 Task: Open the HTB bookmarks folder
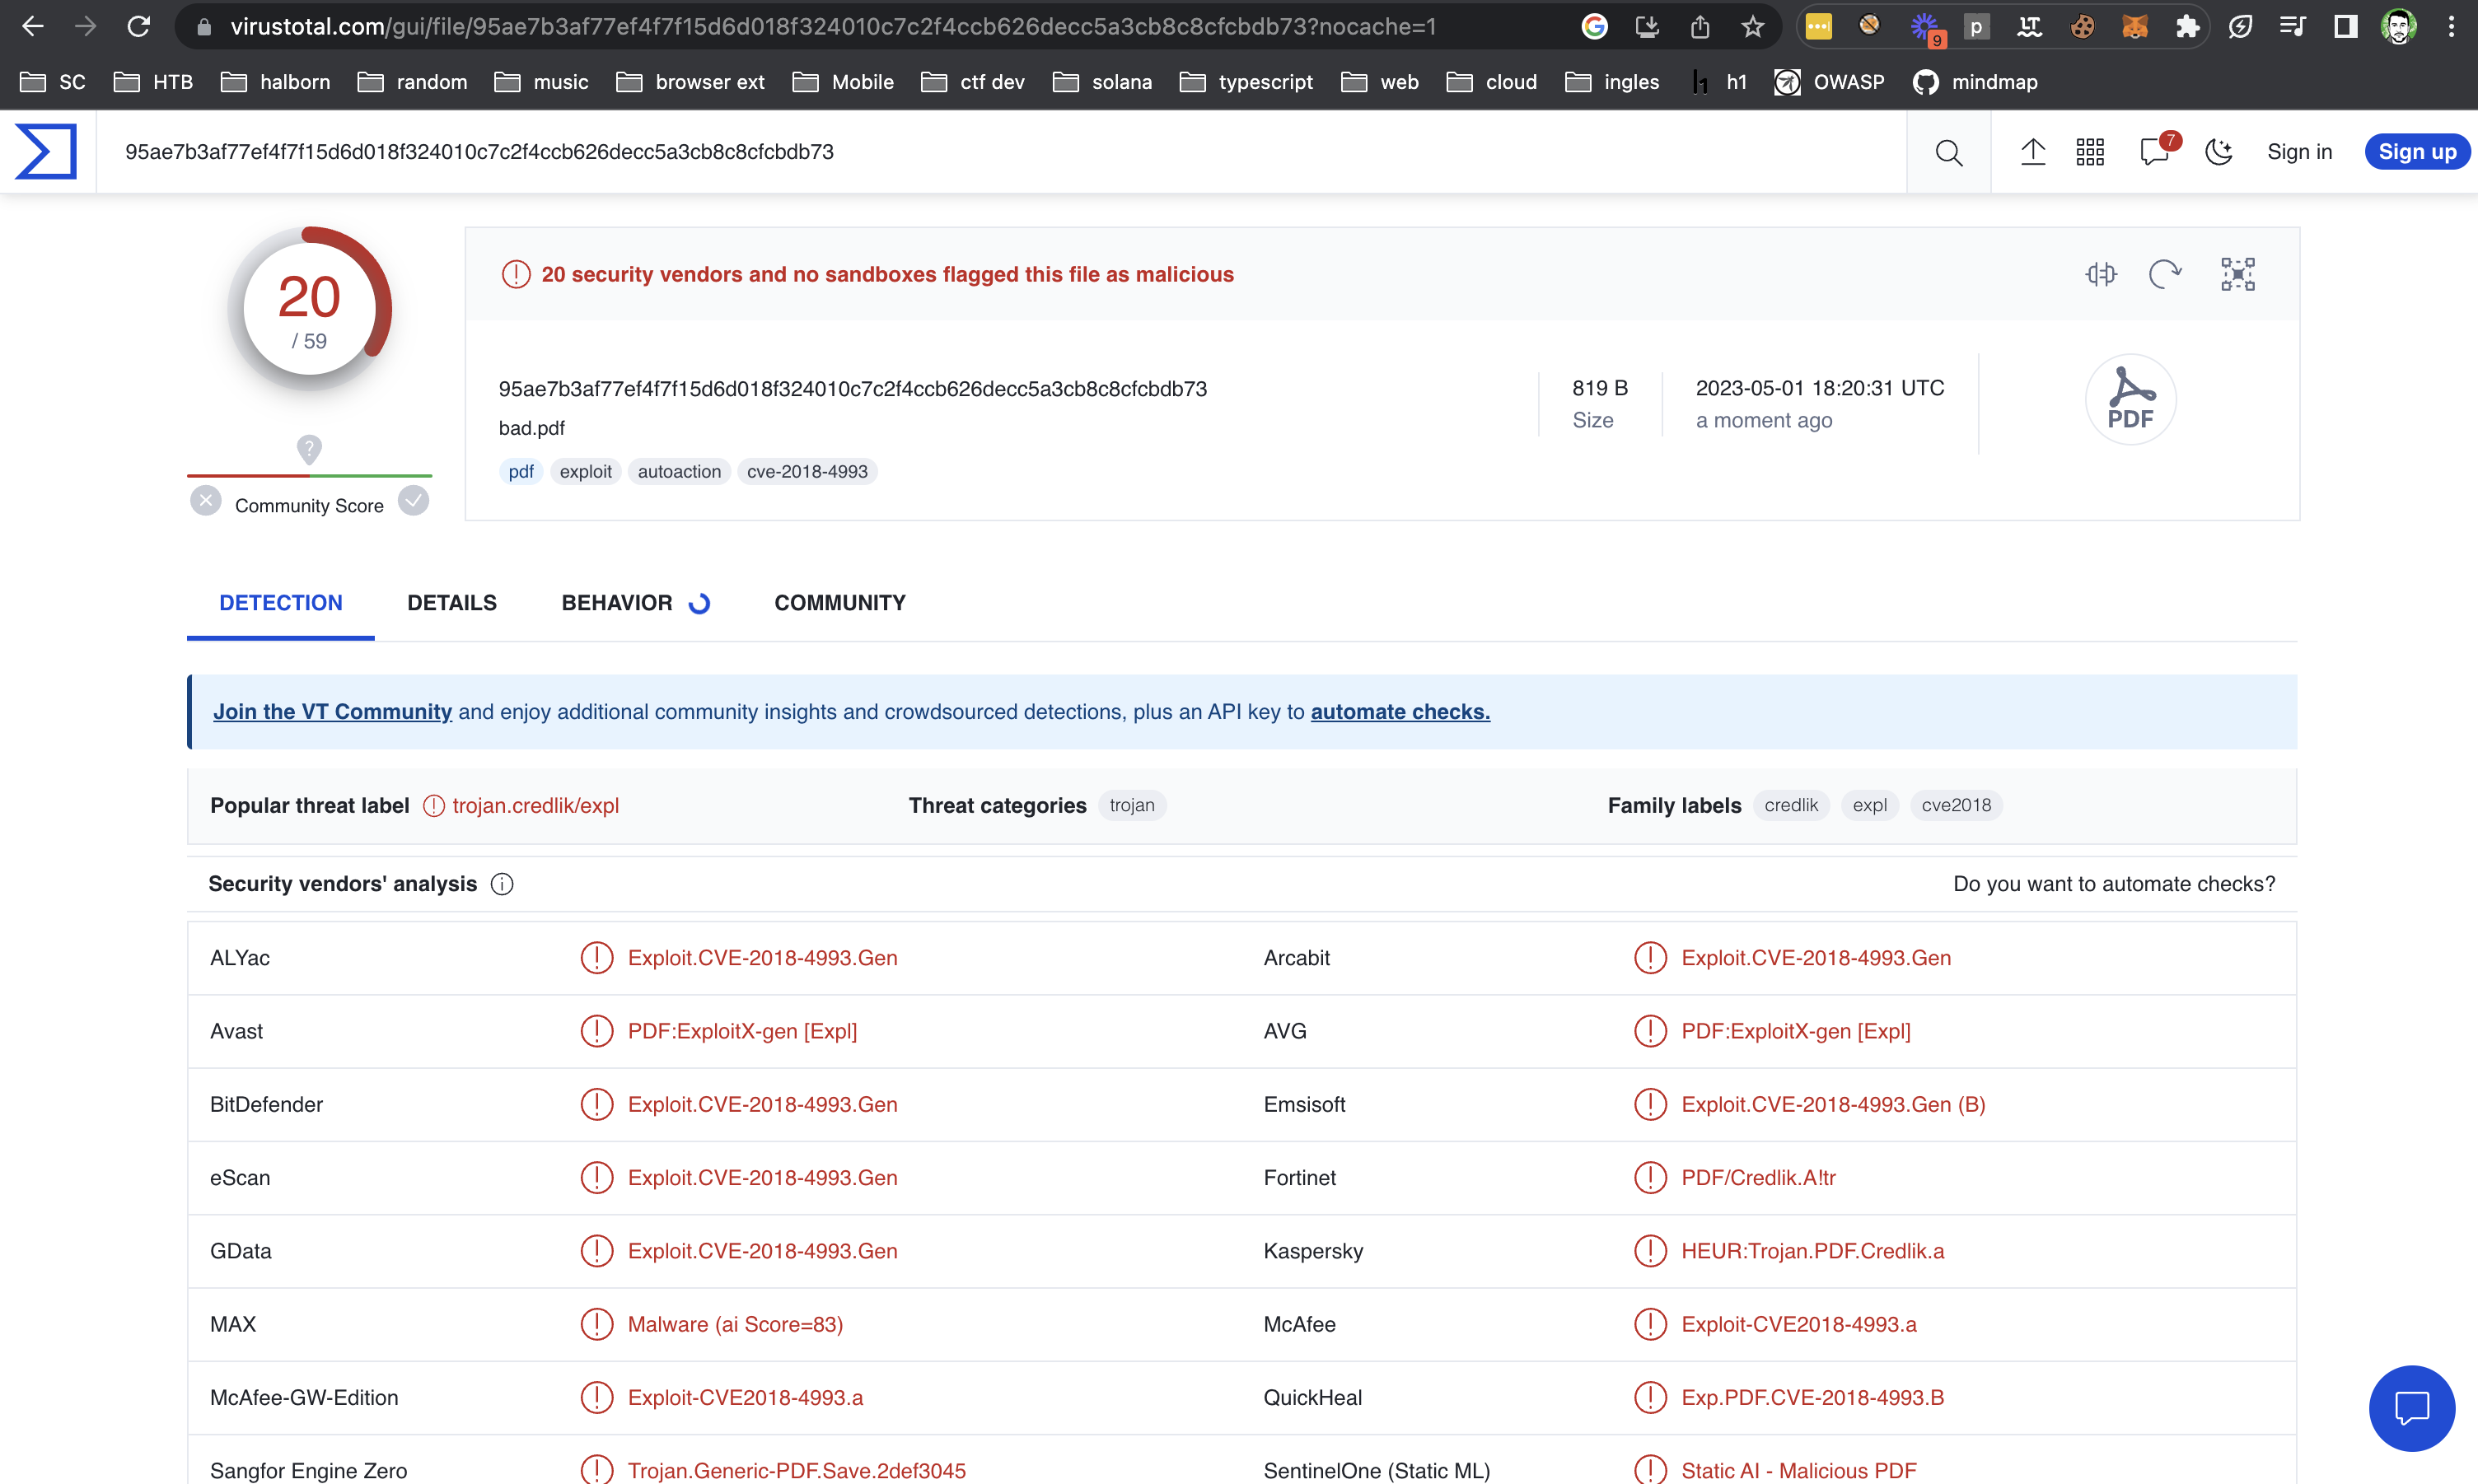coord(153,82)
